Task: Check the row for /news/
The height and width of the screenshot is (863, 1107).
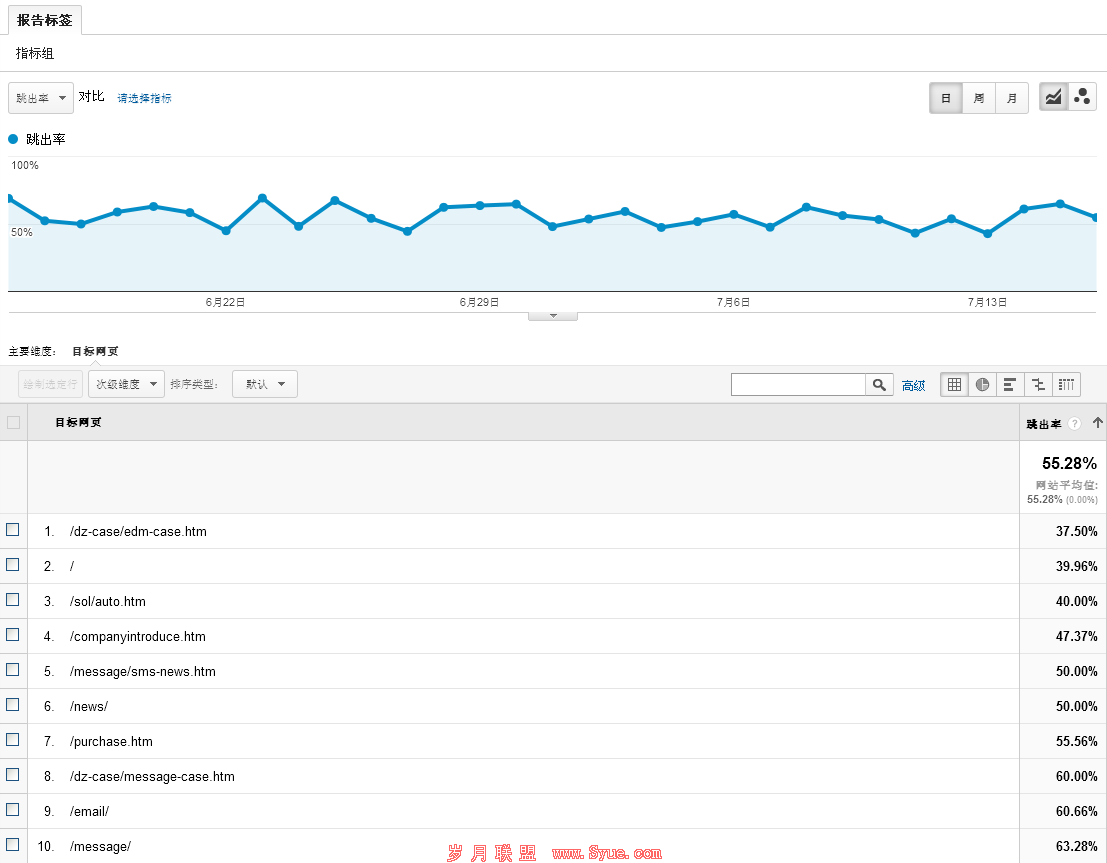Action: coord(13,705)
